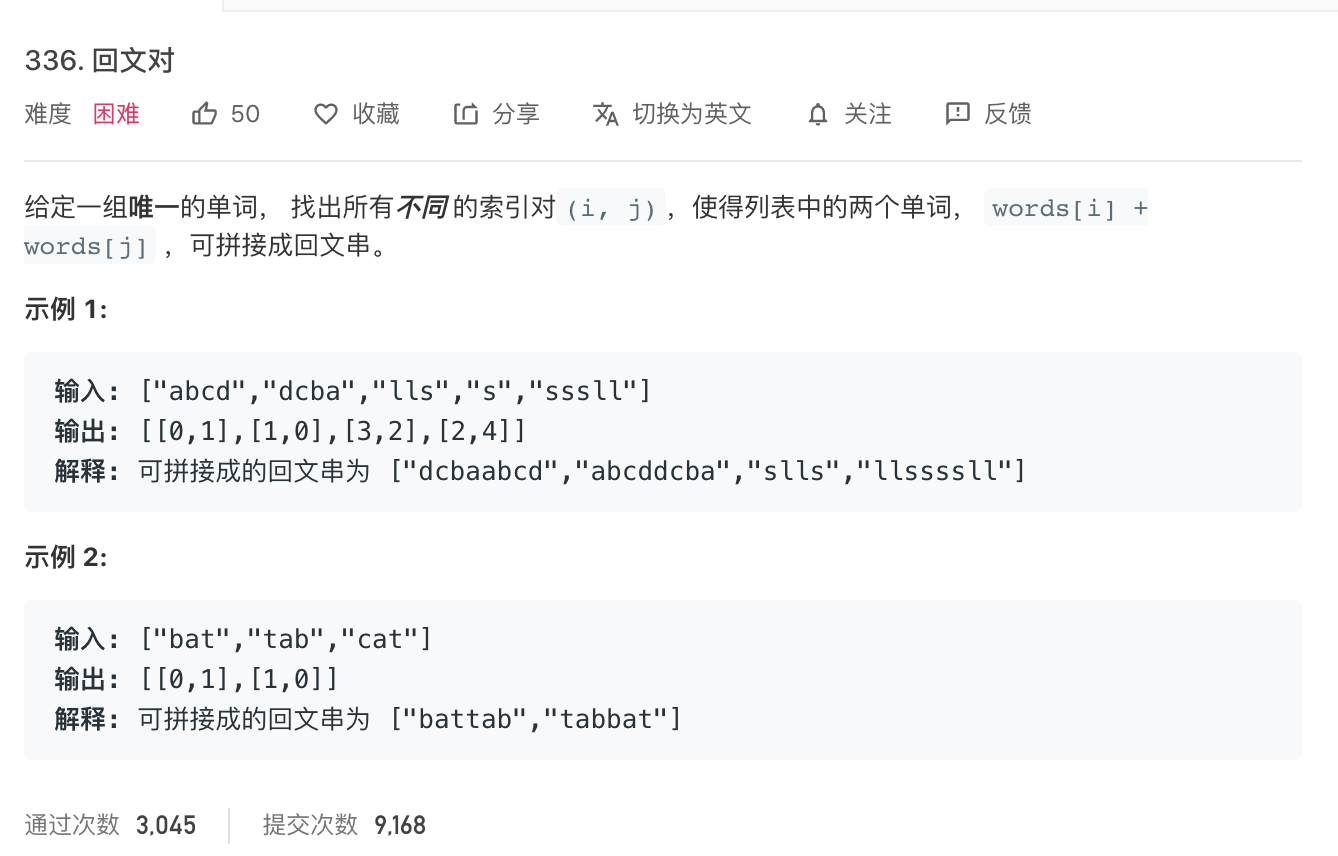Click the translate language icon
The image size is (1338, 856).
[x=606, y=114]
